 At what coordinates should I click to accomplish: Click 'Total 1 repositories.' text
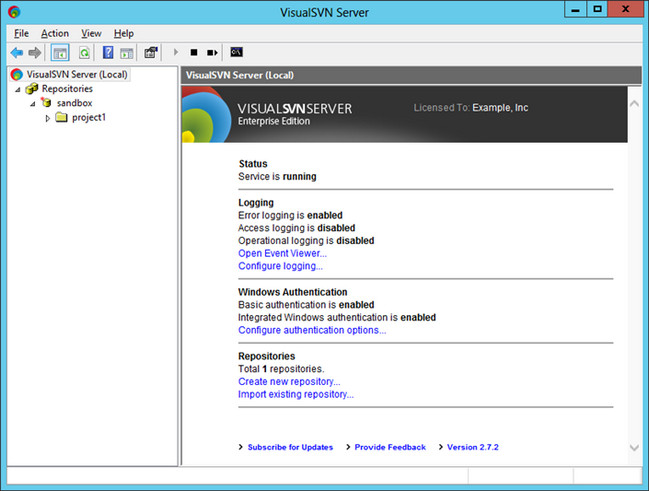point(281,369)
